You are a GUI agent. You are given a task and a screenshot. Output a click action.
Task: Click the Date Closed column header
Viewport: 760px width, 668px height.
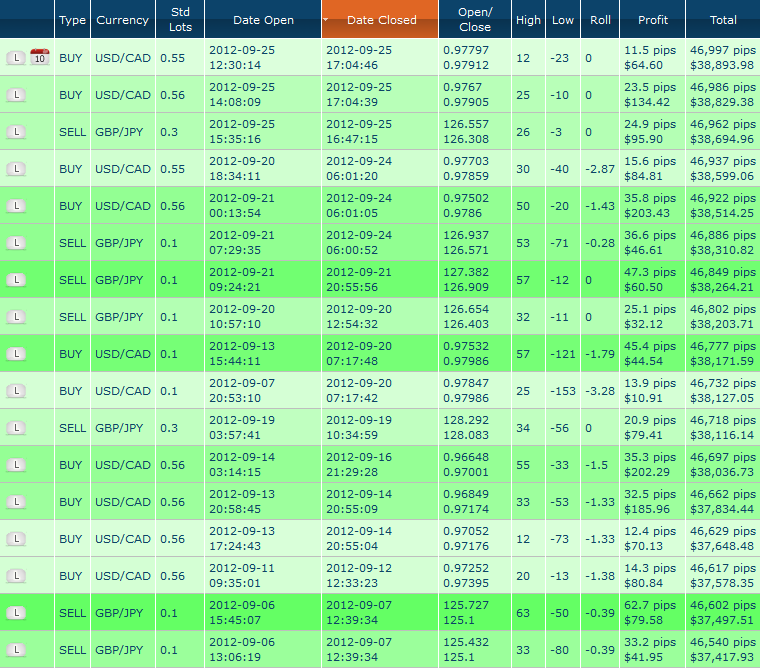(x=380, y=19)
